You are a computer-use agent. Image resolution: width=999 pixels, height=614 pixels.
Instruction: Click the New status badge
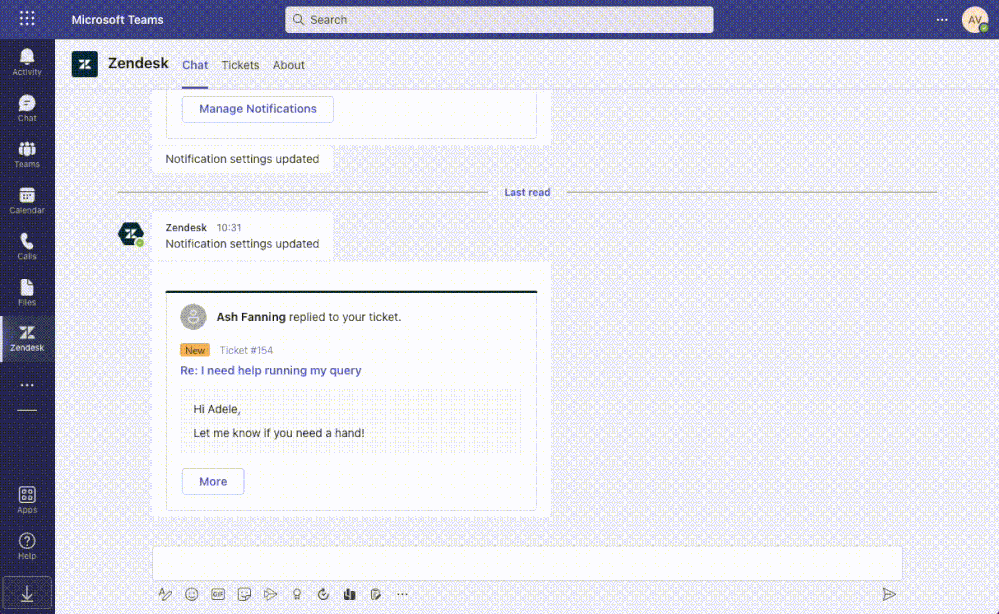tap(195, 350)
